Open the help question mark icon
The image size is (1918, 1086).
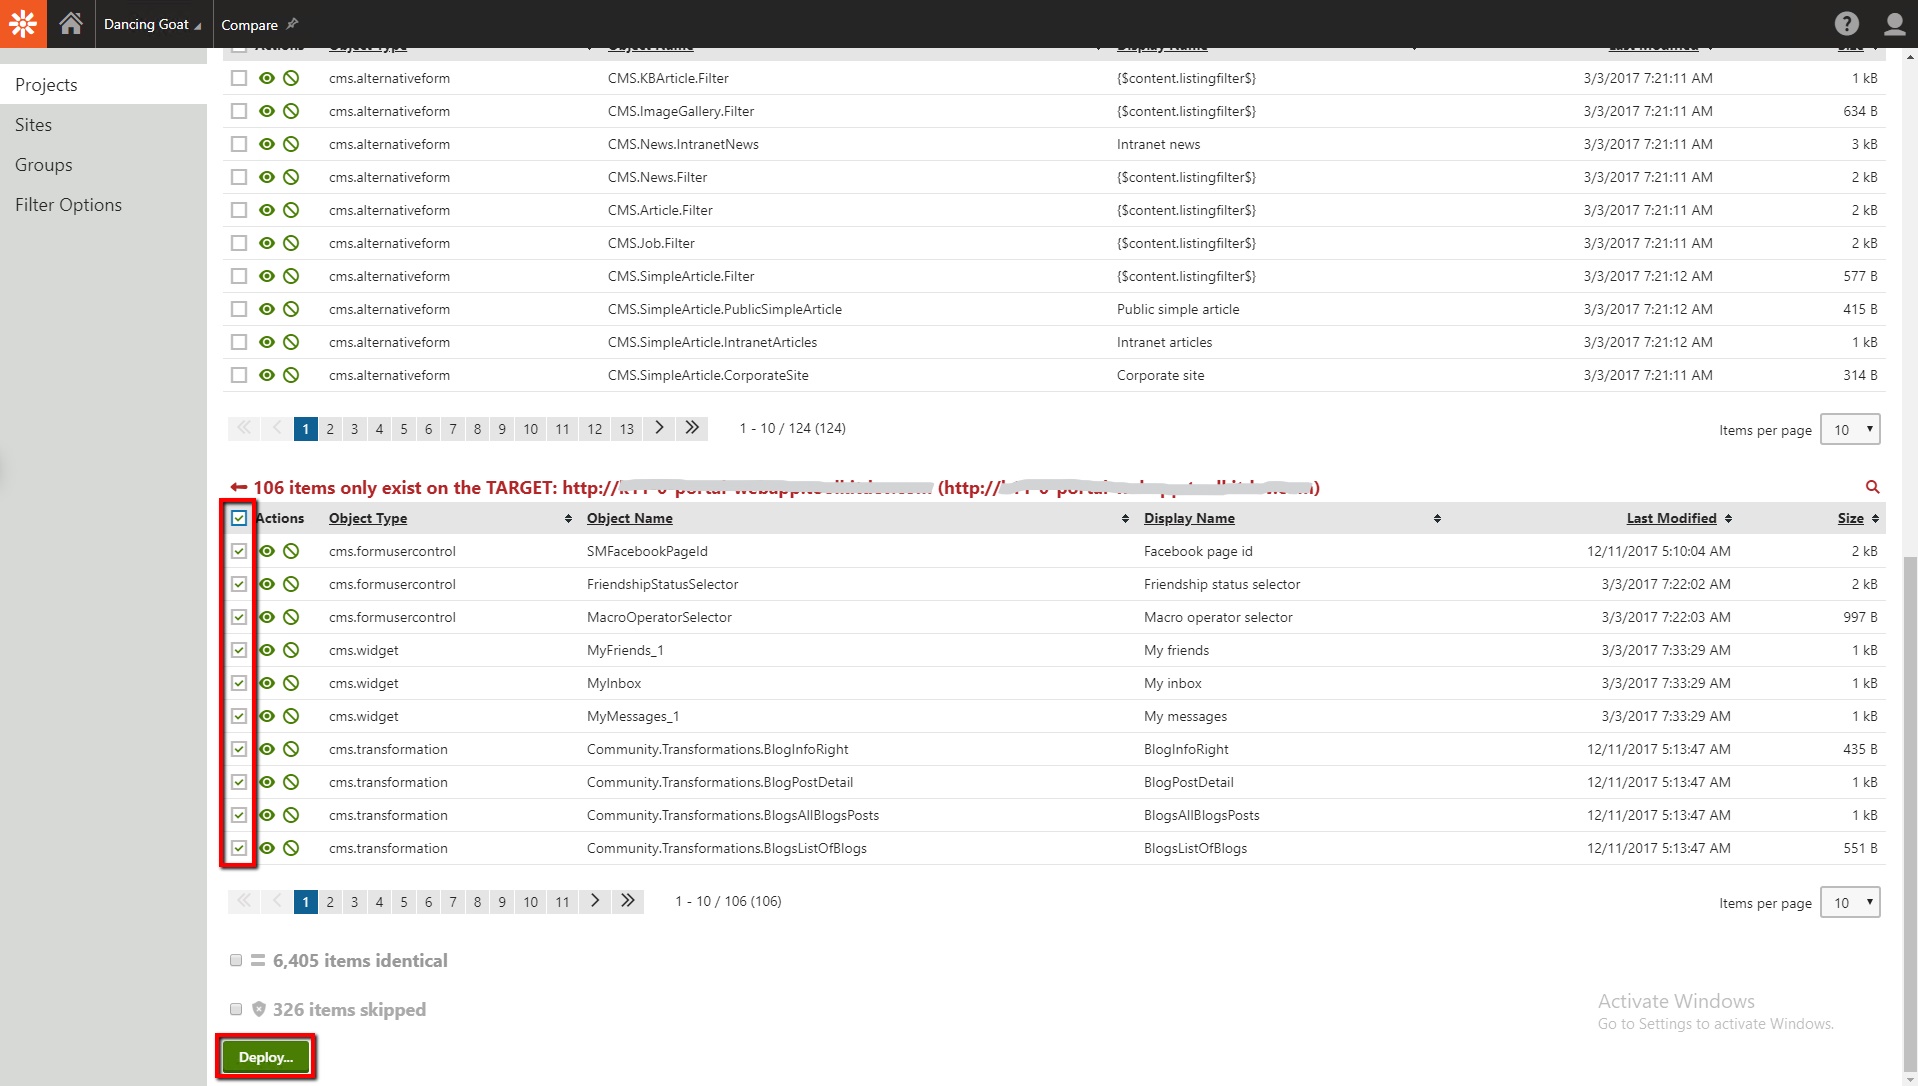tap(1846, 23)
